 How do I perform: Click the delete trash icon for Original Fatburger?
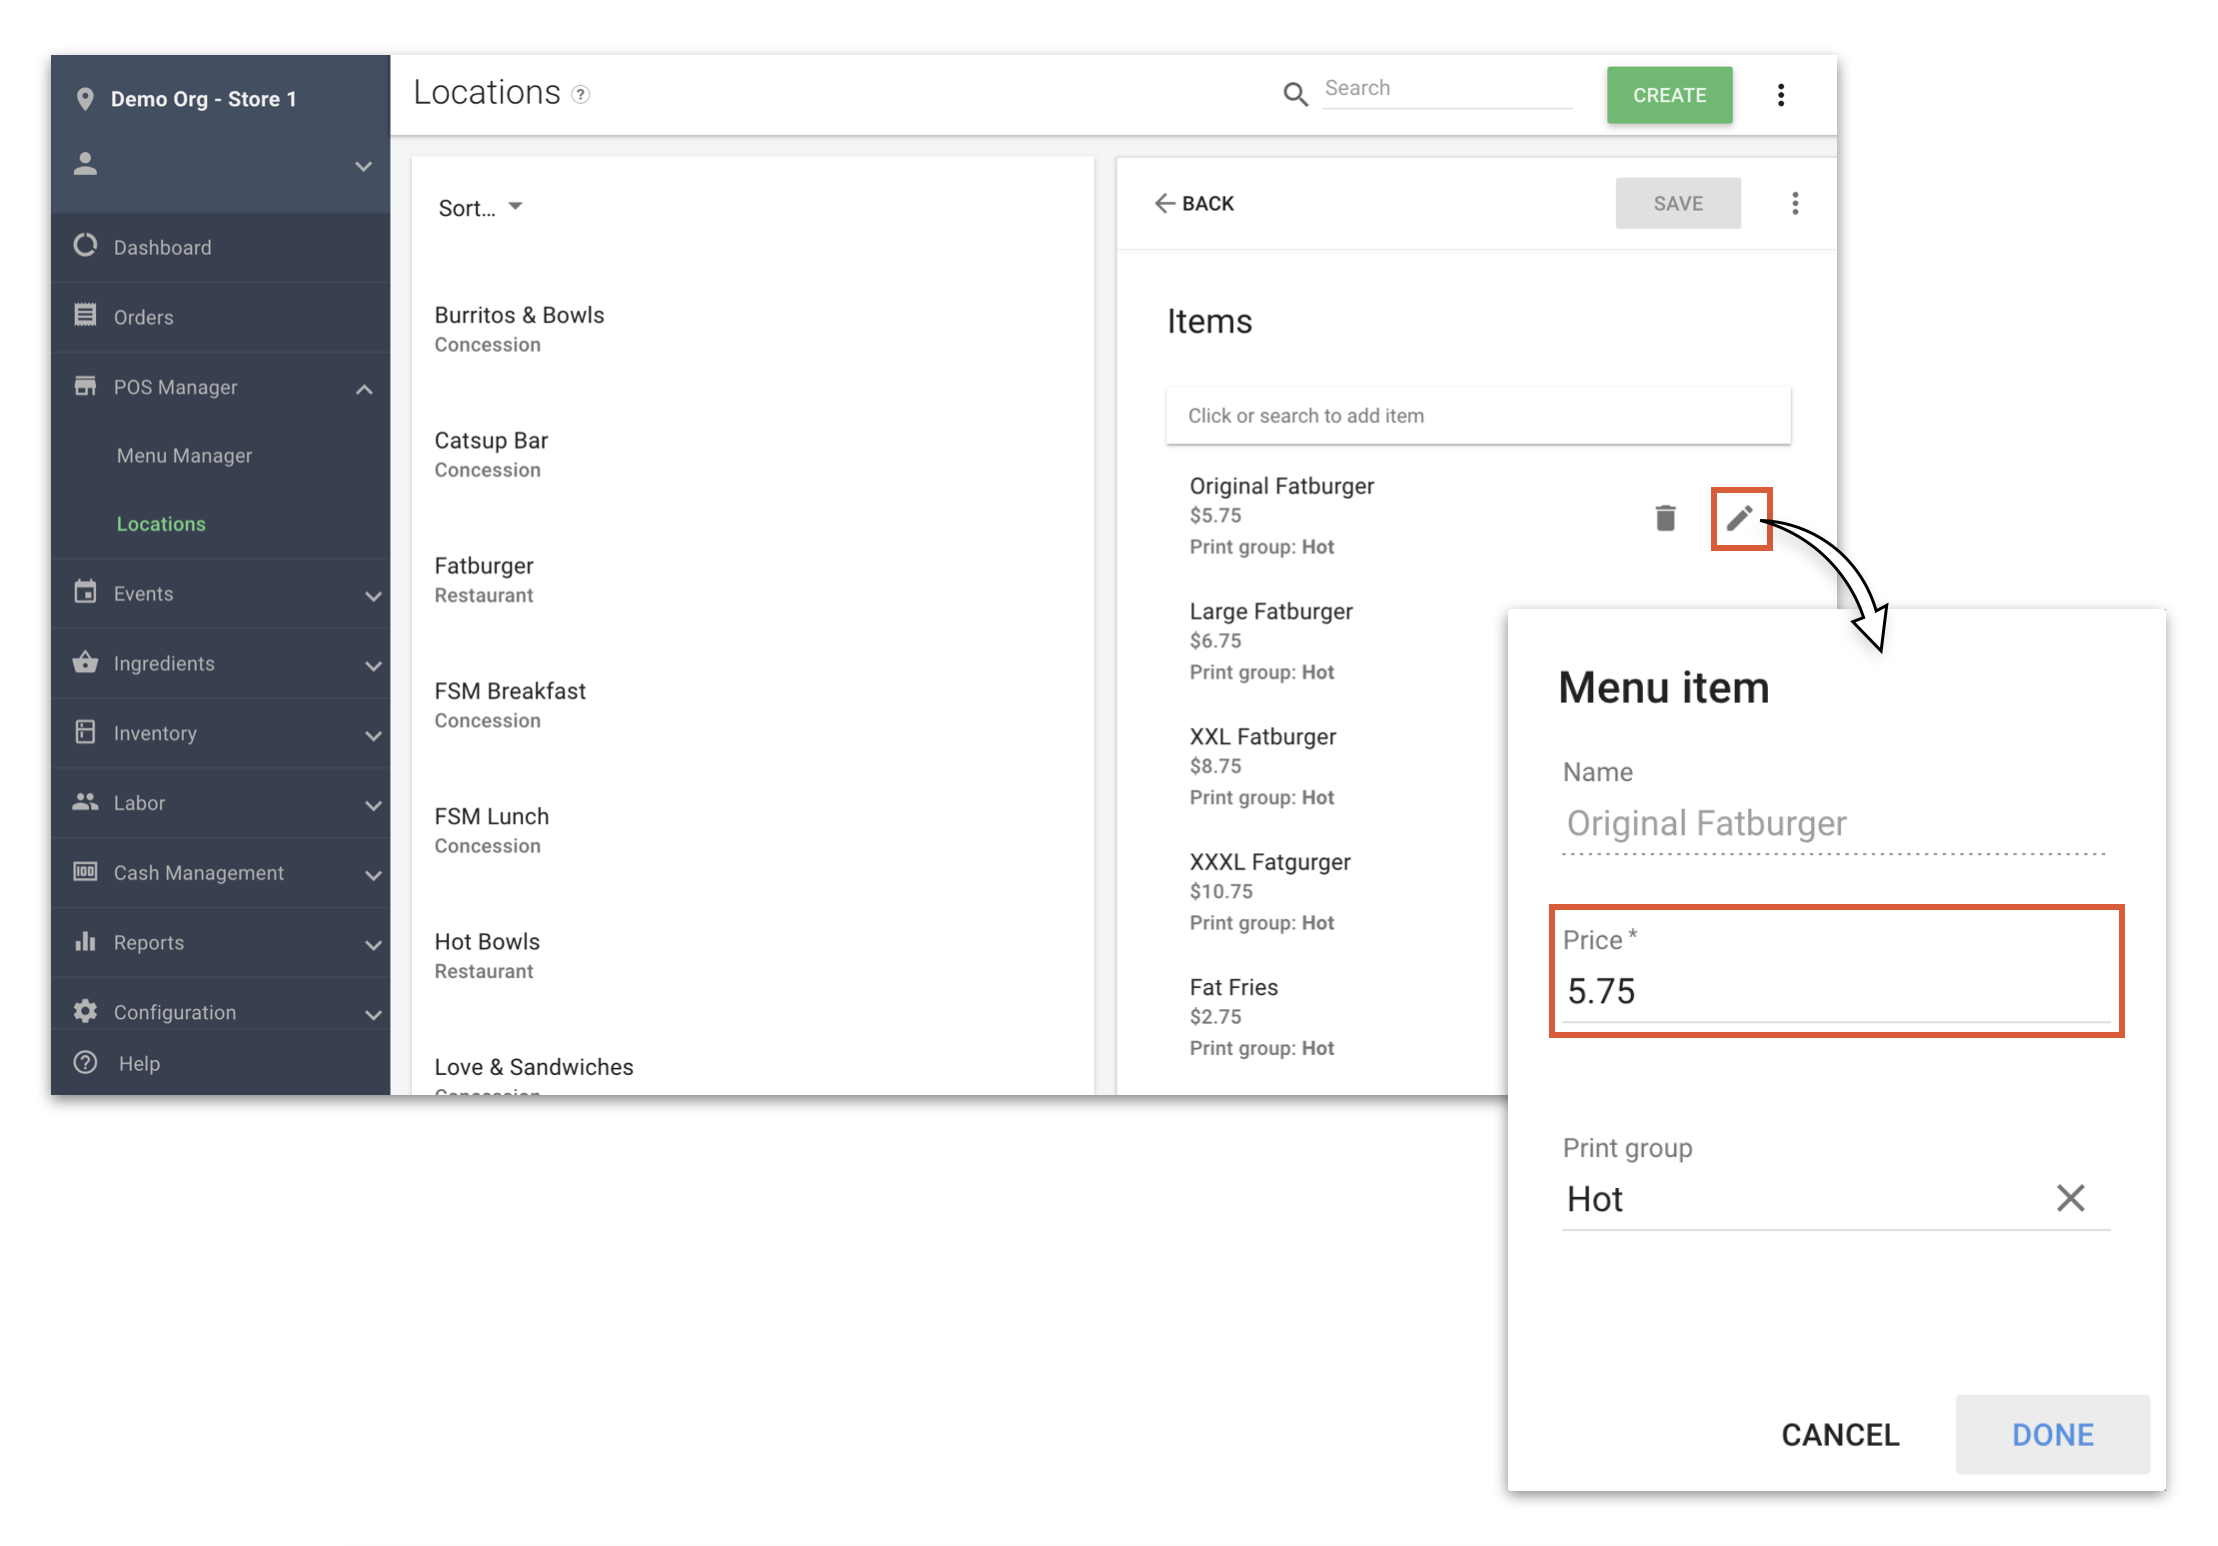(1665, 514)
